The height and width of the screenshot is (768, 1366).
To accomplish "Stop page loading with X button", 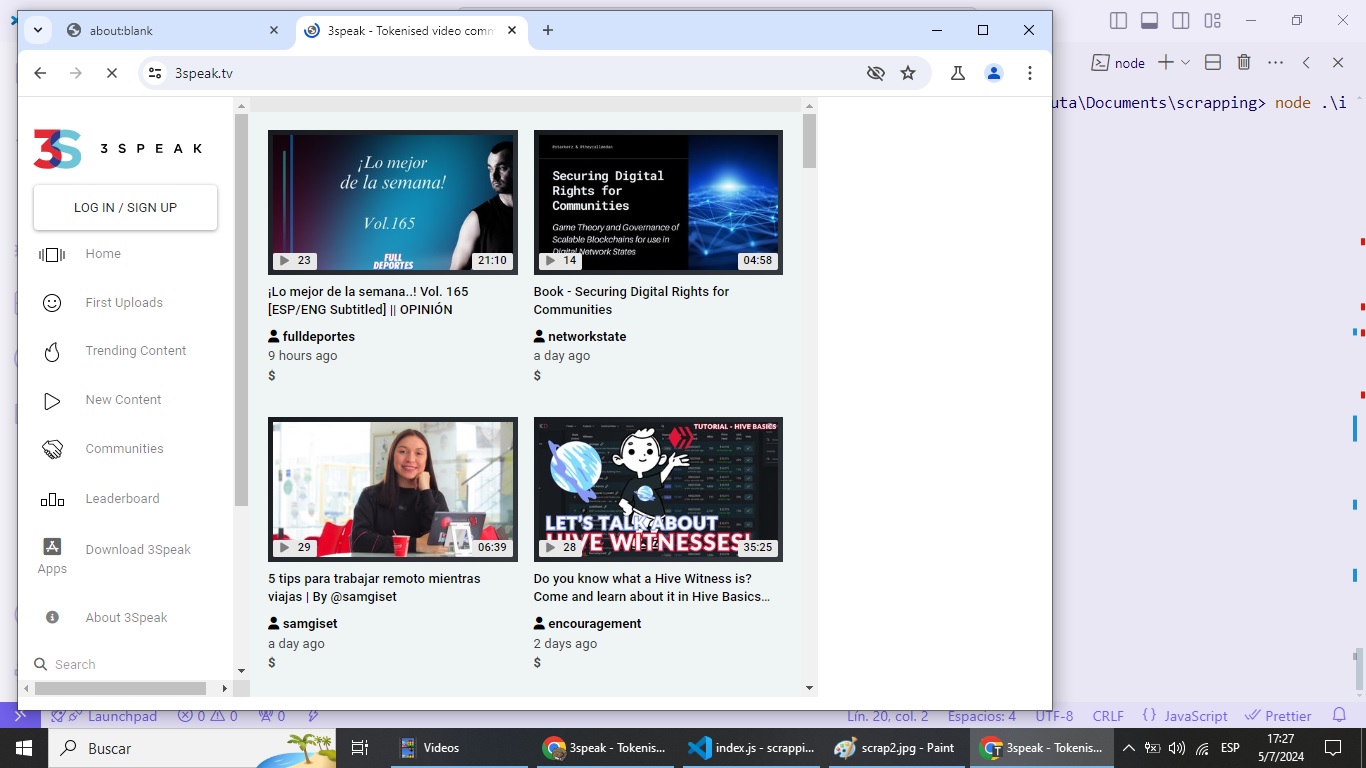I will (x=112, y=73).
